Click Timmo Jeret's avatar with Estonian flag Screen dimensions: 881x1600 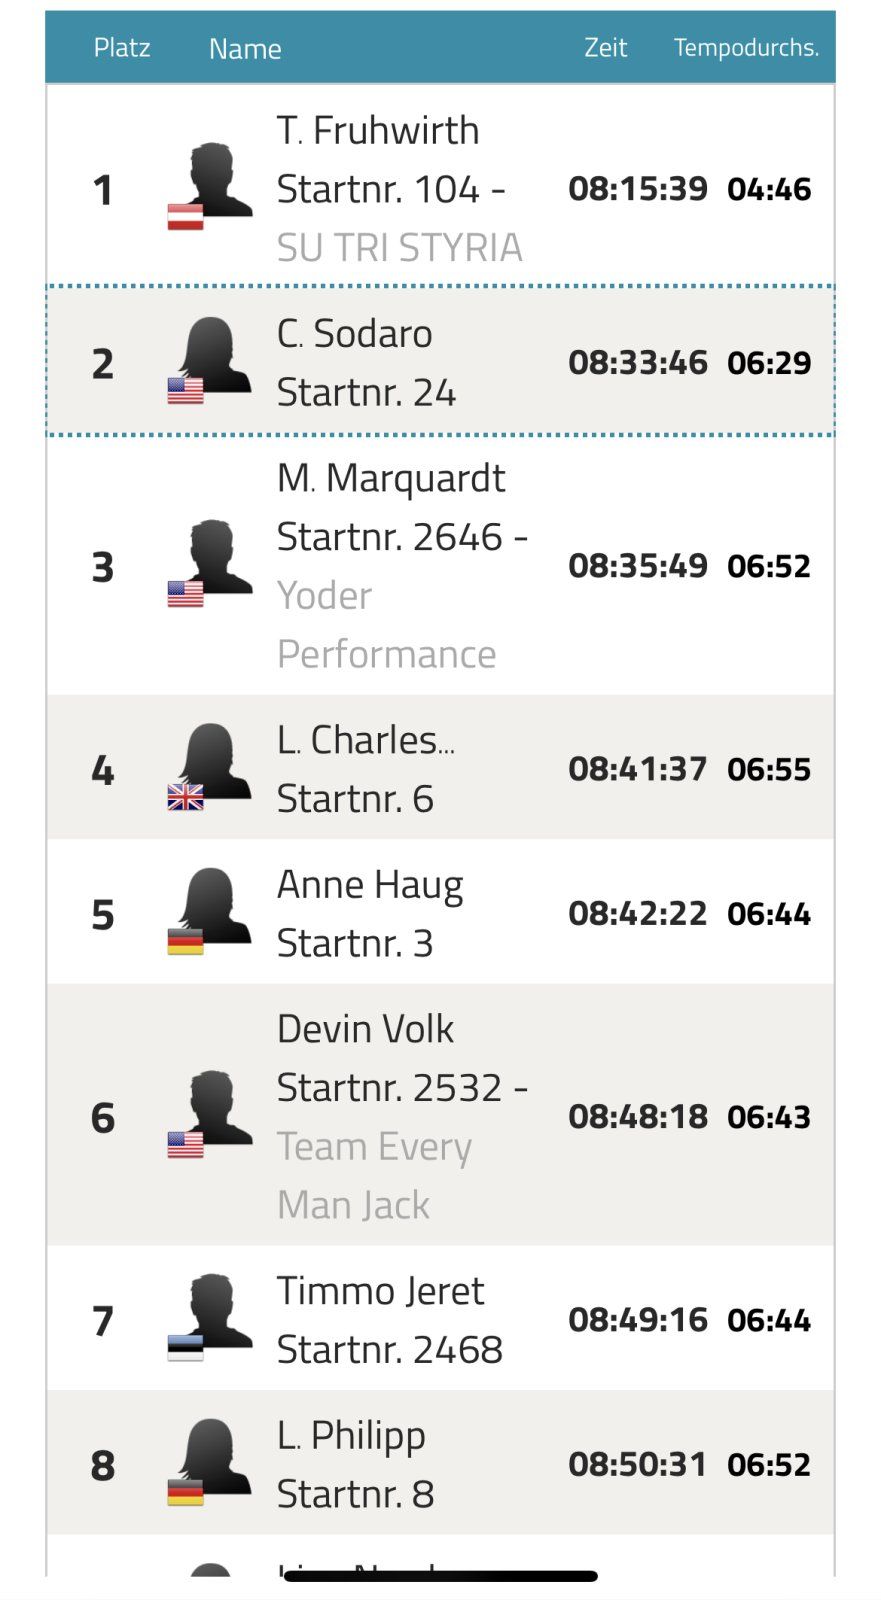(x=212, y=1315)
